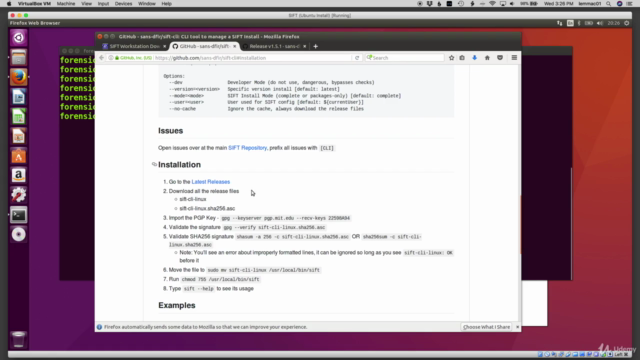The width and height of the screenshot is (640, 360).
Task: Open Ubuntu Dash search icon in launcher
Action: [18, 38]
